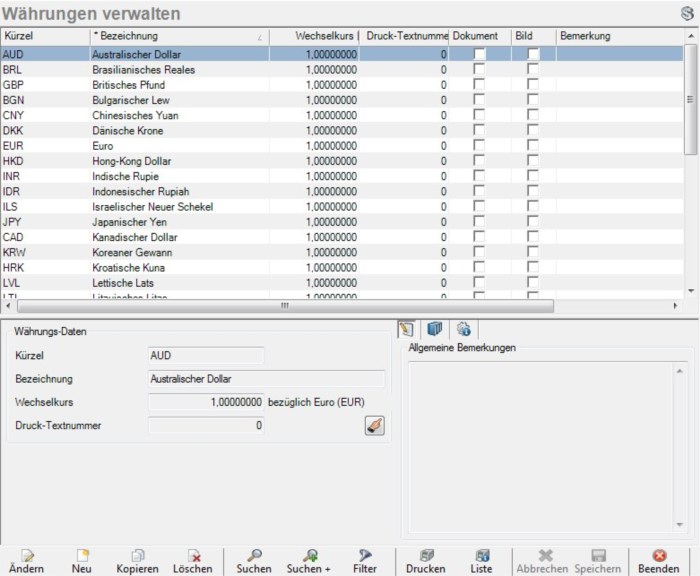Close window with Beenden icon
Viewport: 700px width, 576px height.
click(659, 555)
